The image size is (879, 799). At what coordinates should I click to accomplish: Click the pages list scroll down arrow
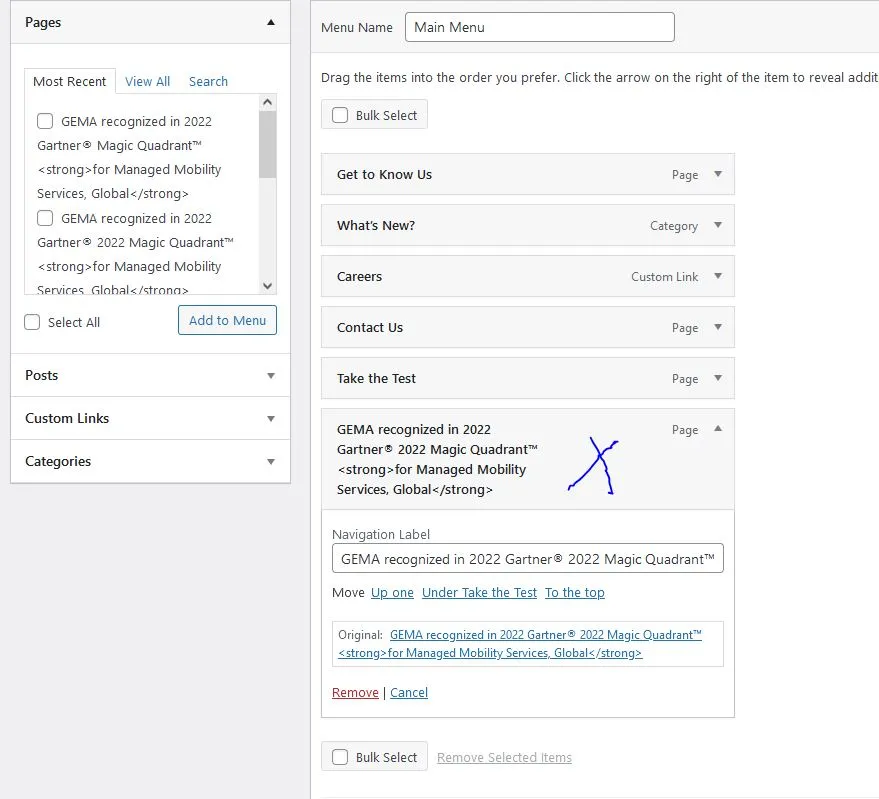(x=267, y=286)
